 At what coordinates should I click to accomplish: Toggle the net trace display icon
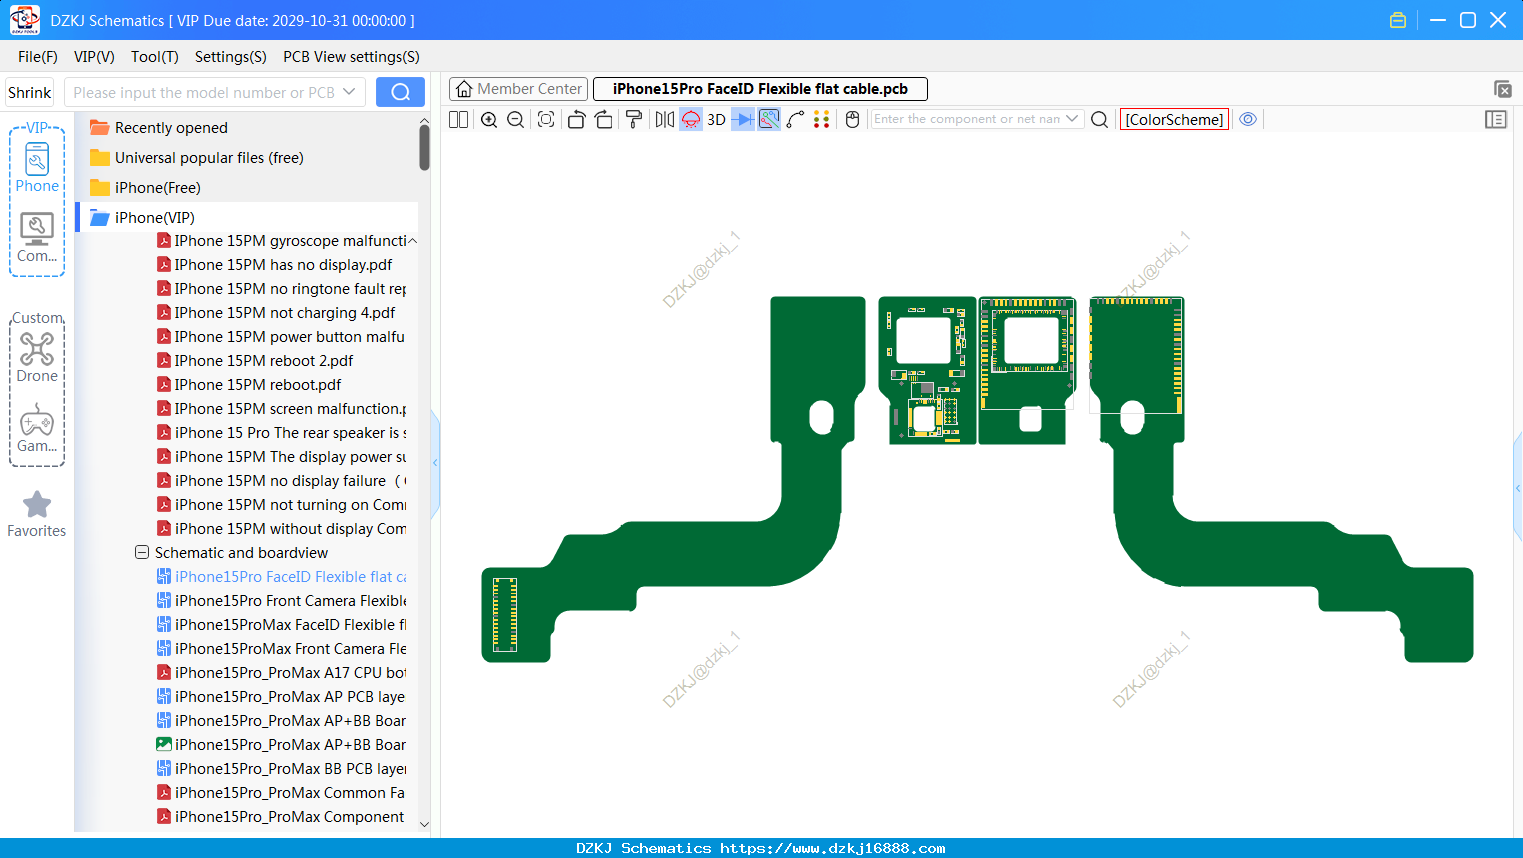tap(769, 119)
